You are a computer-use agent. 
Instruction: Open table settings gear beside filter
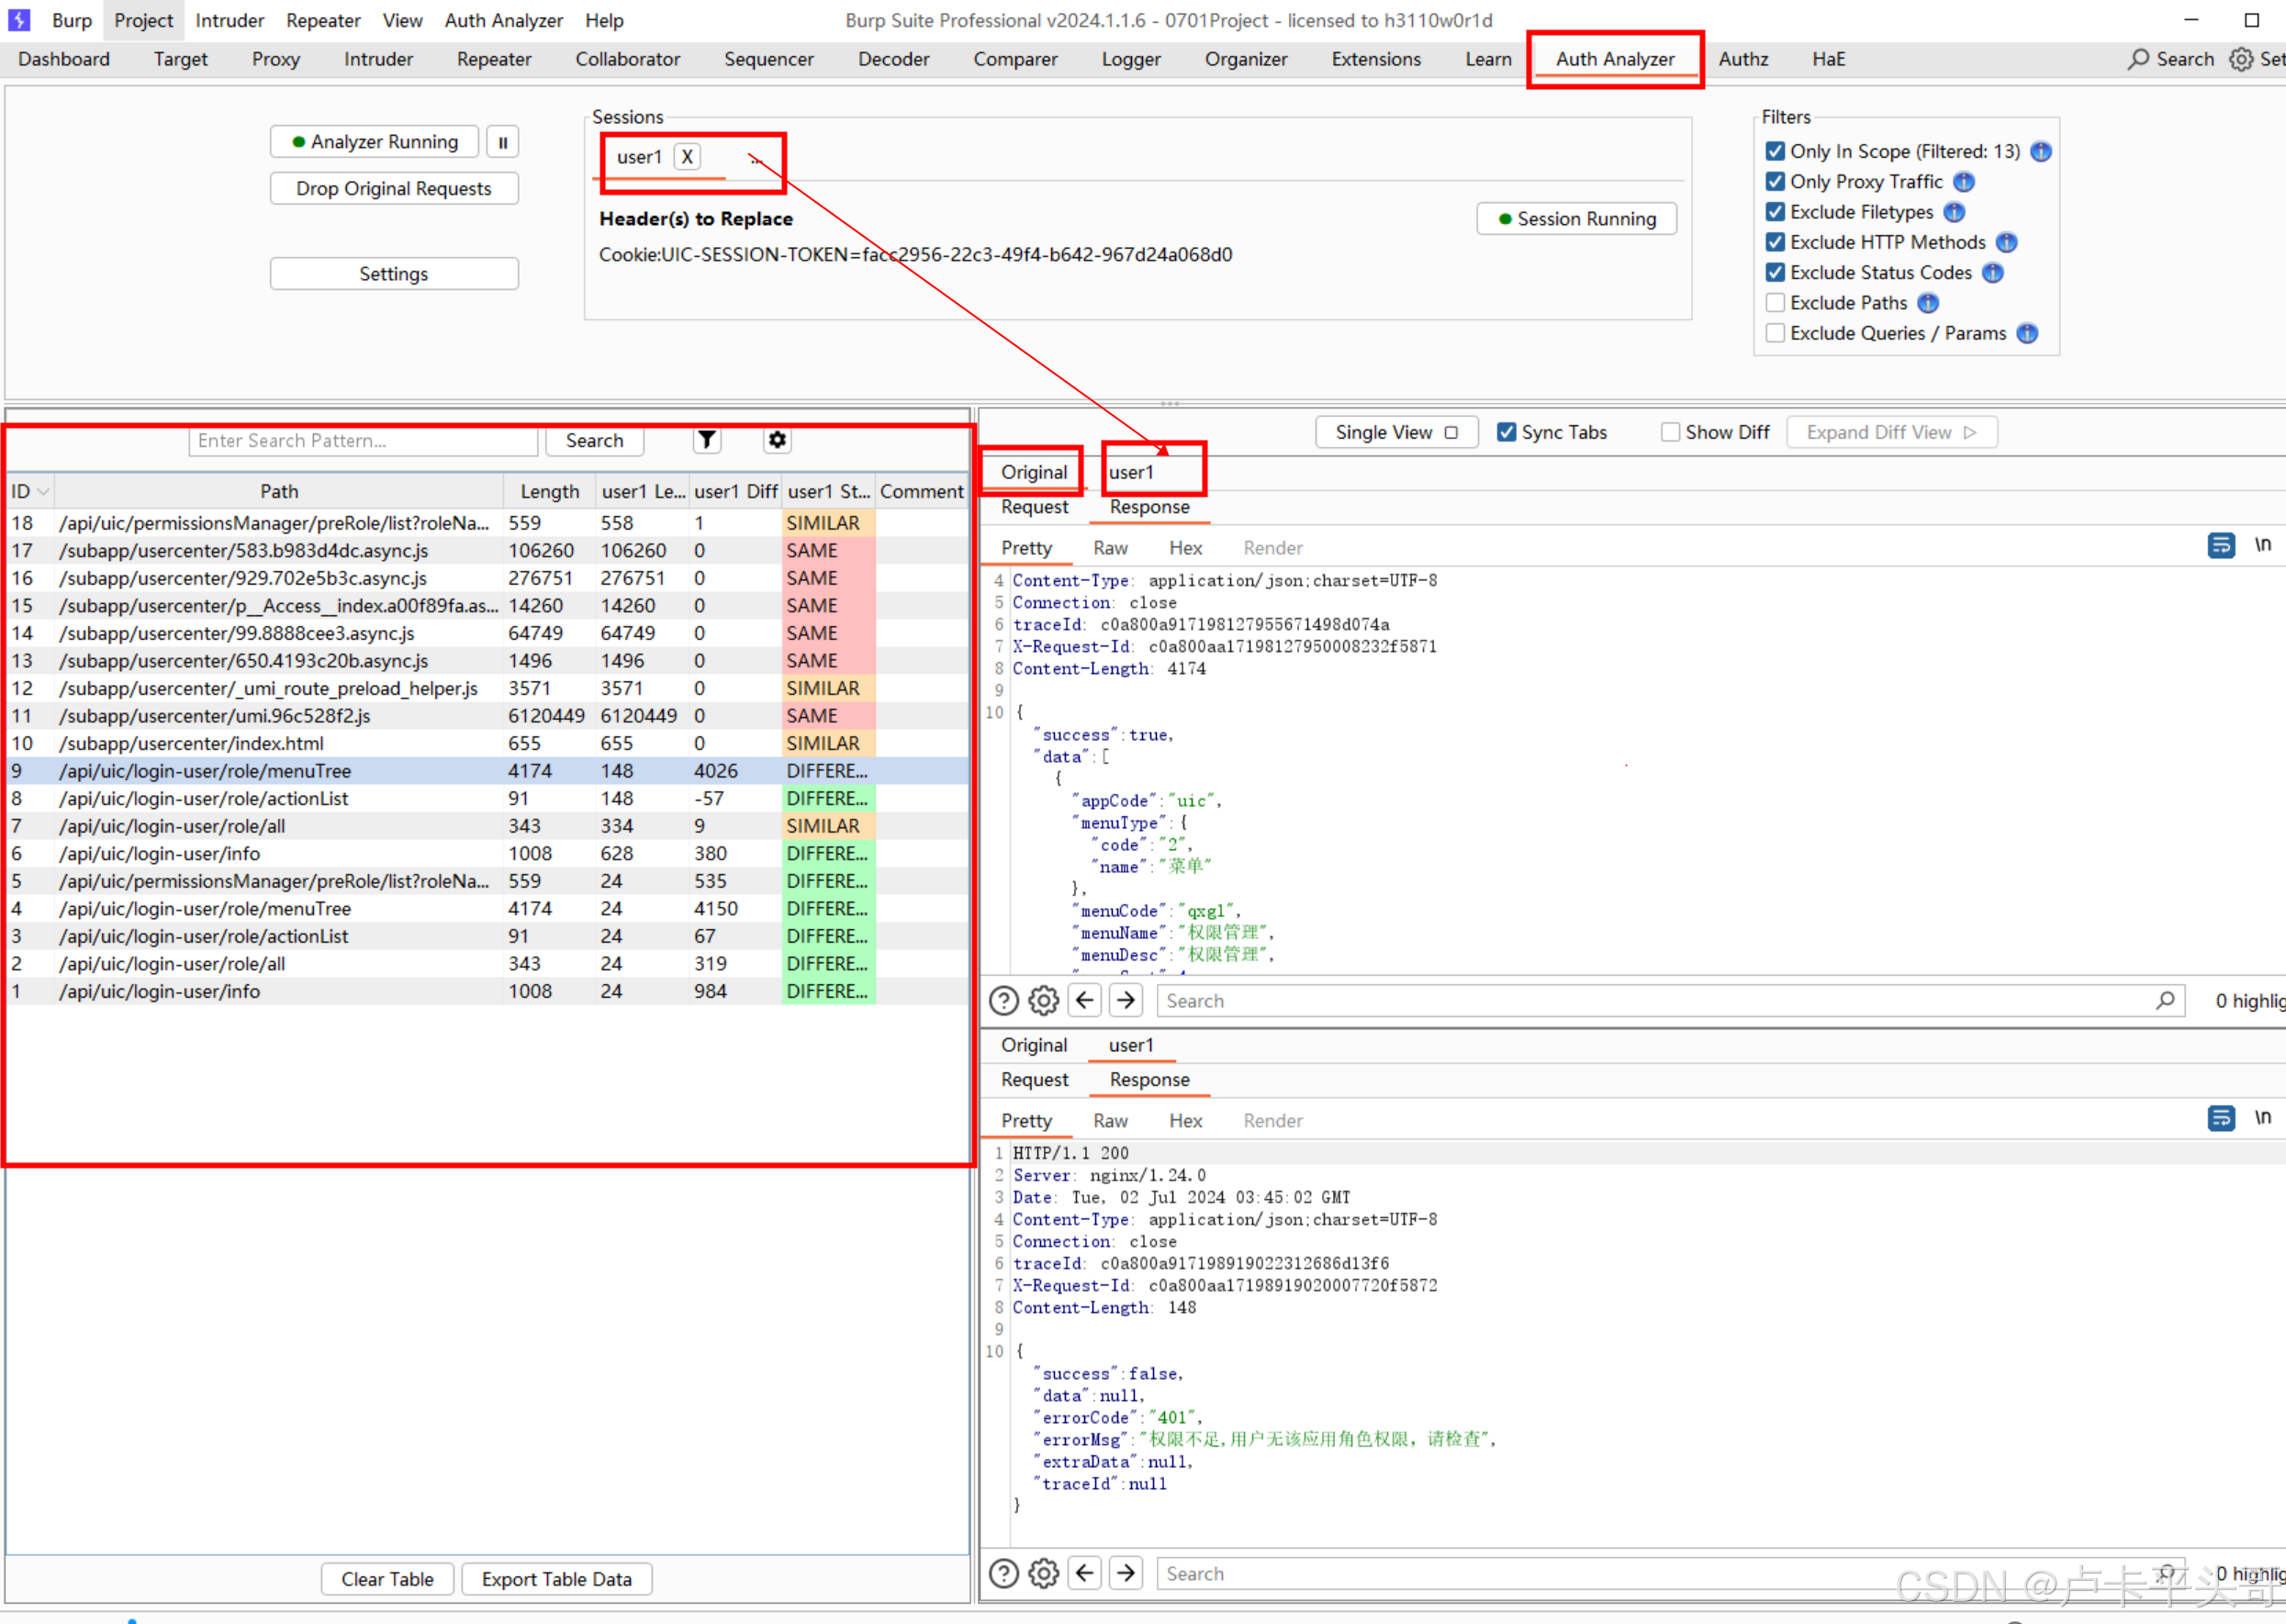[777, 440]
